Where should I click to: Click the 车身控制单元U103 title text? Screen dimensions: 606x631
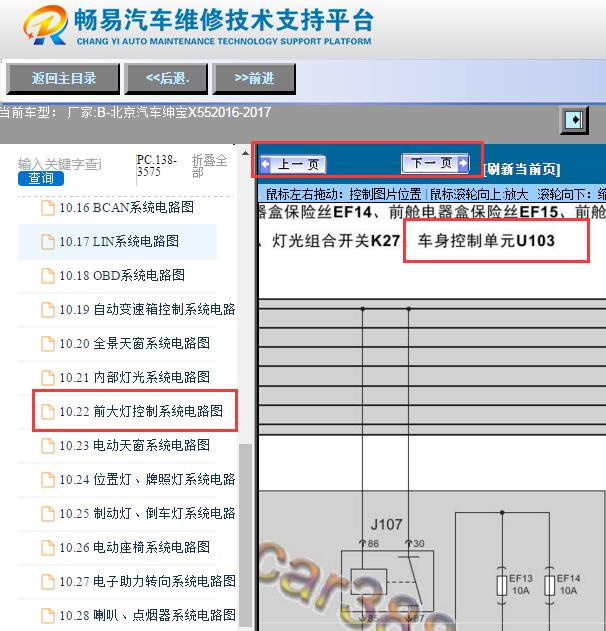click(x=486, y=241)
